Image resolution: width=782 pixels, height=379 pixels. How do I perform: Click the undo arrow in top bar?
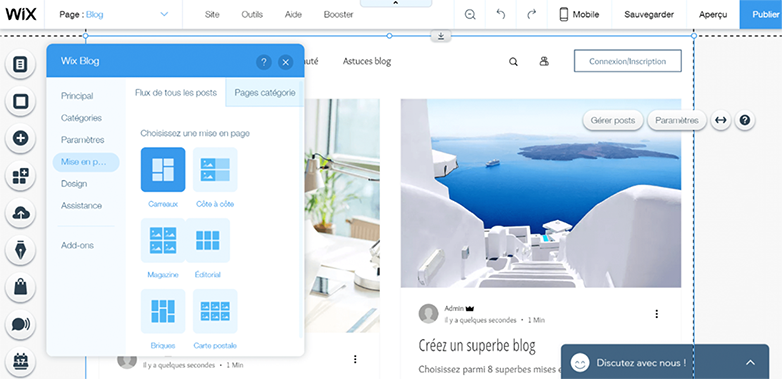point(501,14)
